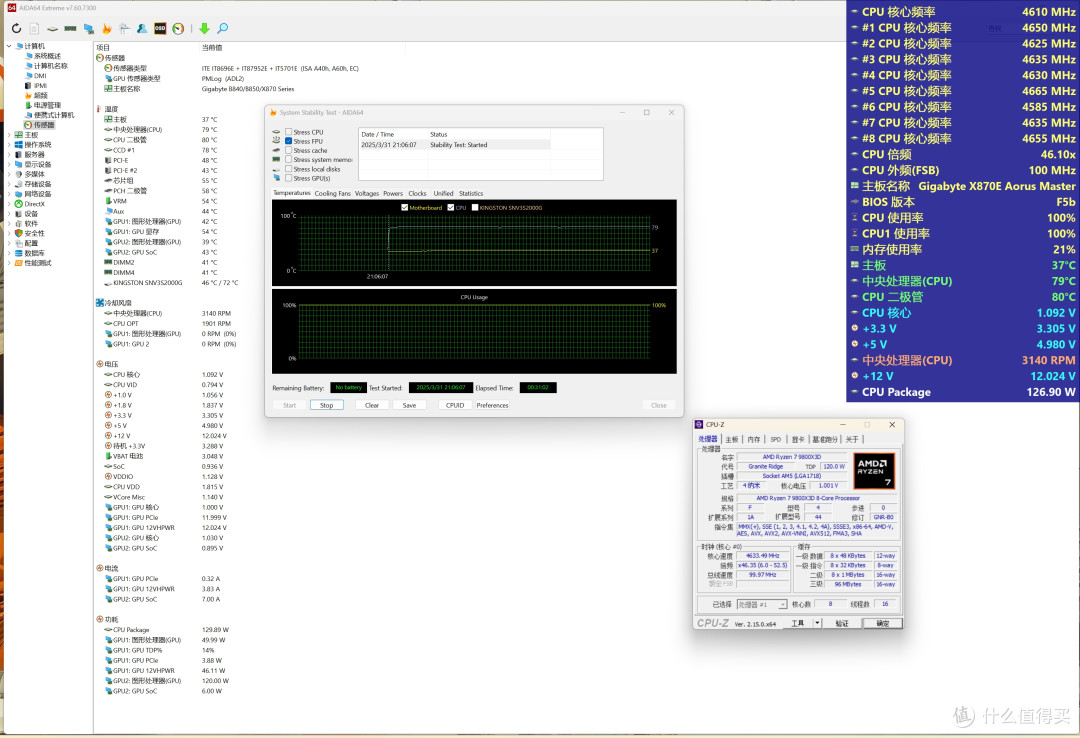Screen dimensions: 1080x738
Task: Click the Save button in stability test
Action: tap(409, 405)
